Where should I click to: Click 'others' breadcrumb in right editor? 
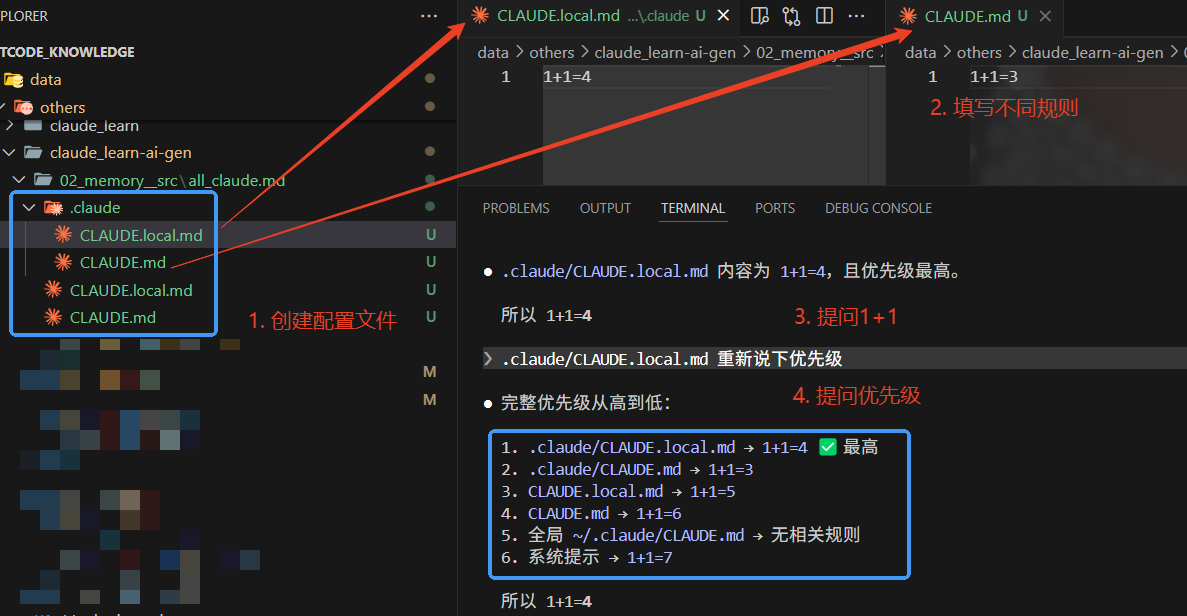pos(979,52)
